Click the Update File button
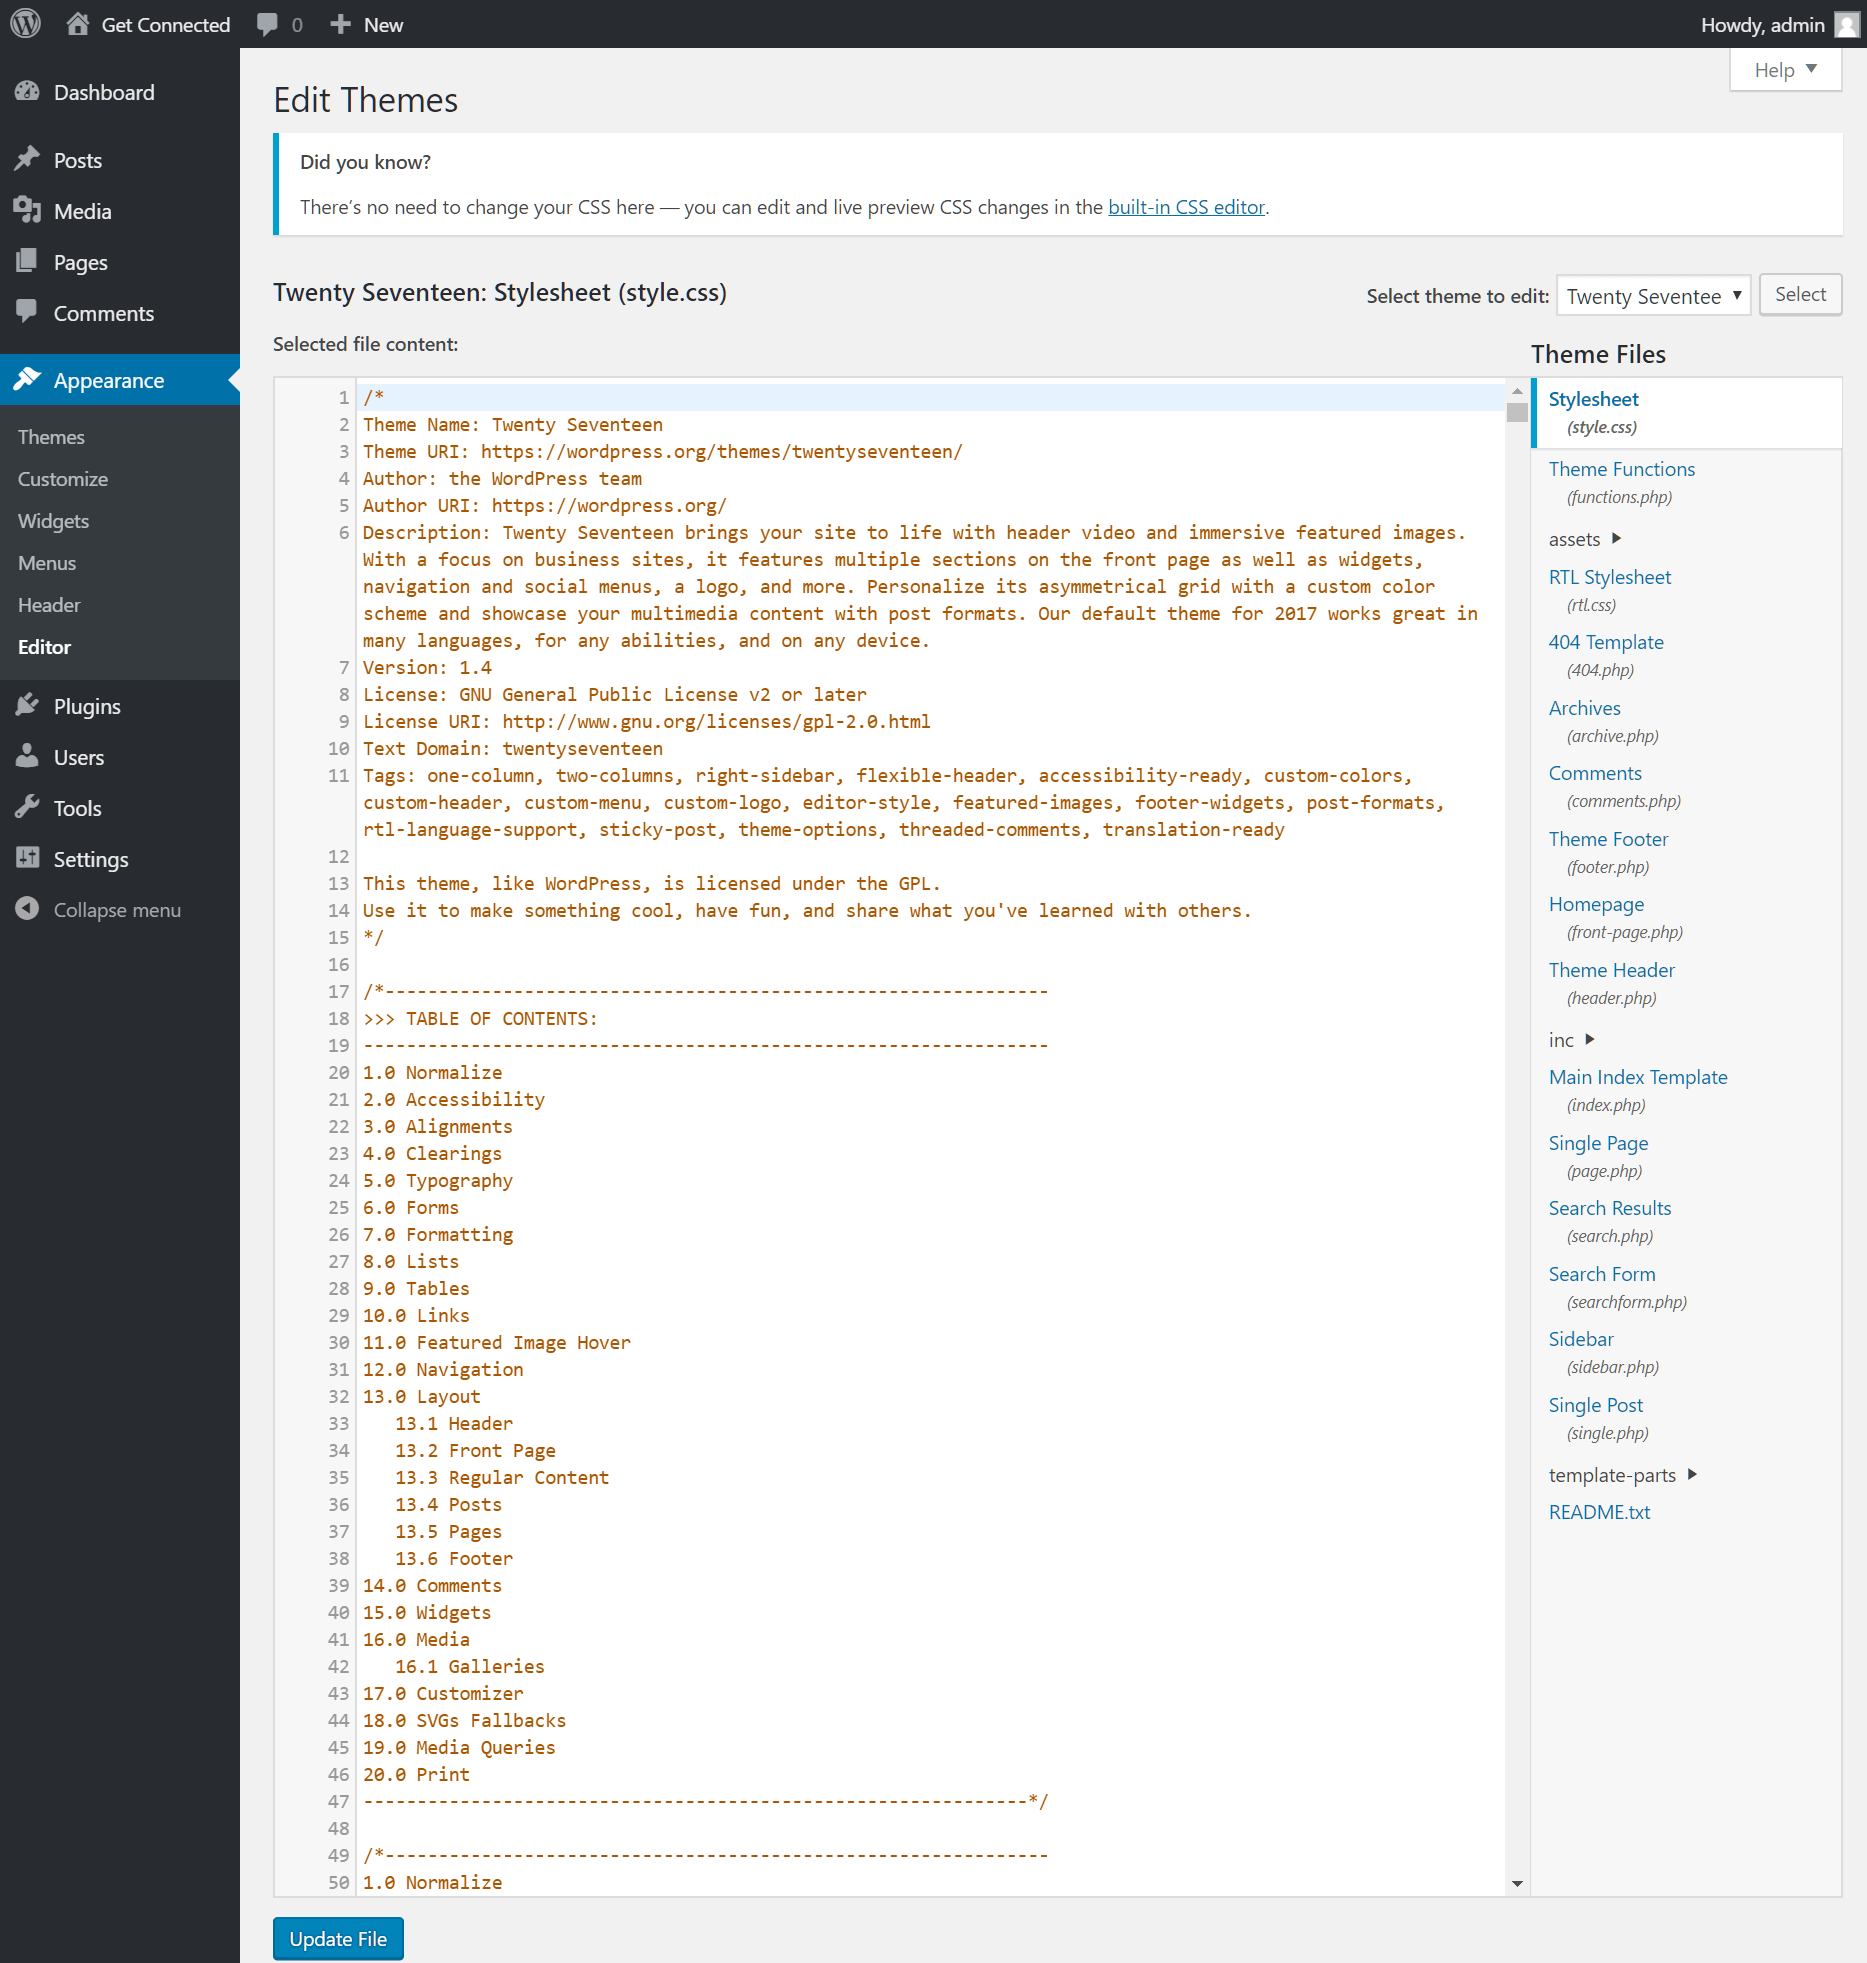The width and height of the screenshot is (1867, 1963). (338, 1939)
